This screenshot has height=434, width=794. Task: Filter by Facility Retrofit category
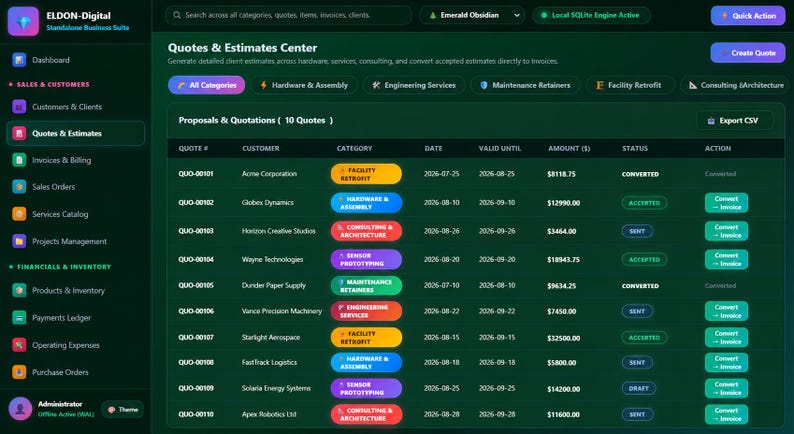coord(630,85)
